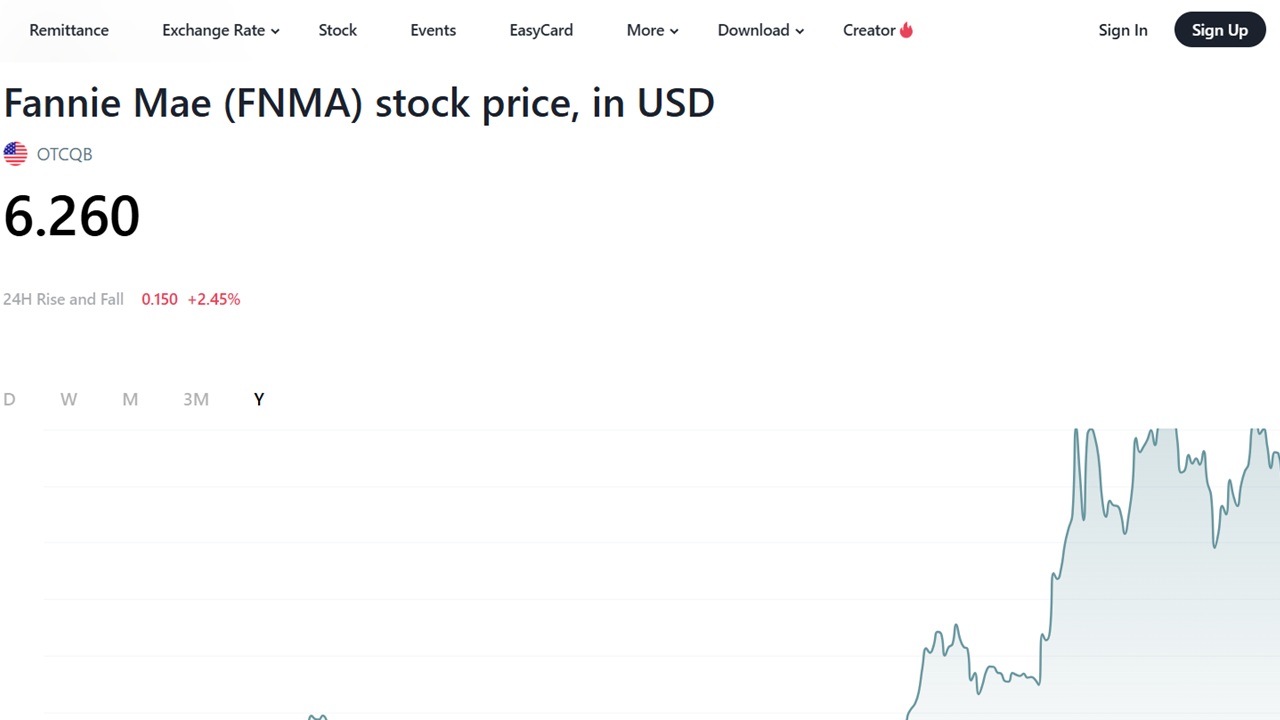Click the OTCQB exchange label

click(64, 154)
